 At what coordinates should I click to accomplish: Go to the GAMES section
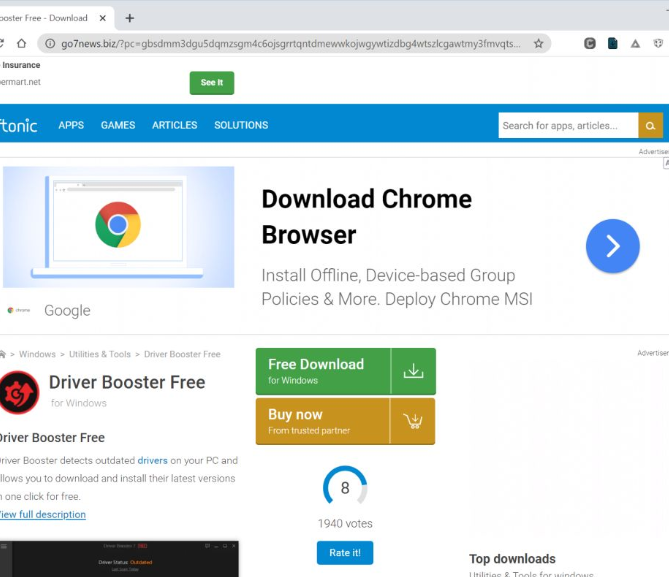pos(118,125)
